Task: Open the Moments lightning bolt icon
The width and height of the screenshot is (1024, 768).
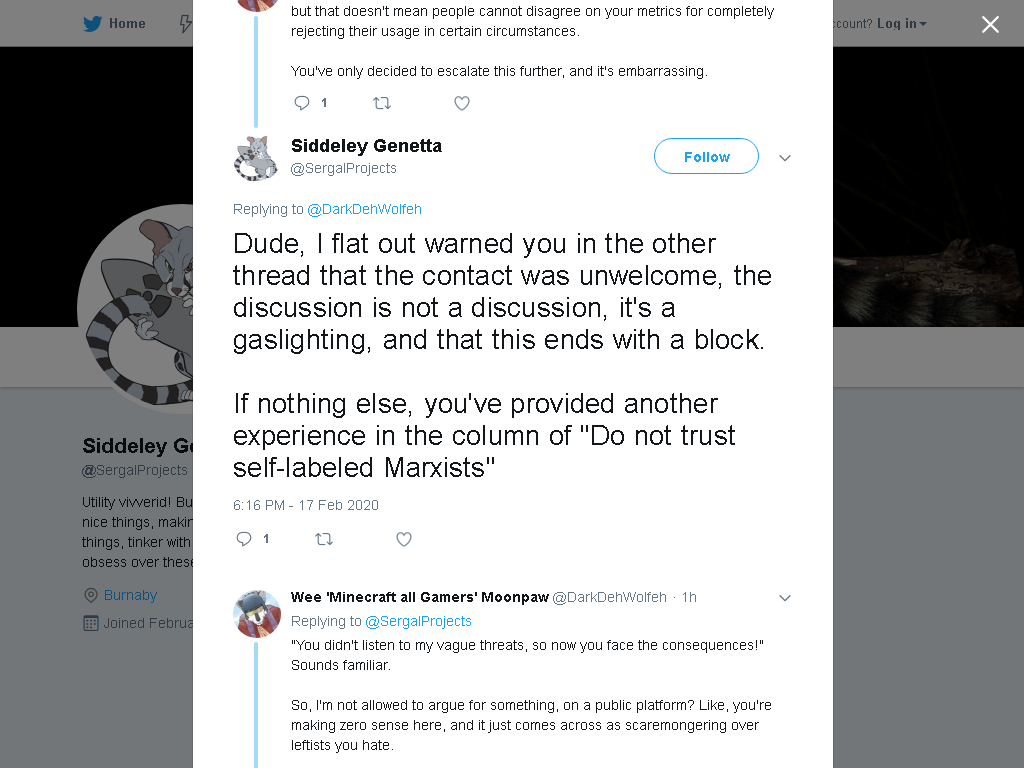Action: pos(185,24)
